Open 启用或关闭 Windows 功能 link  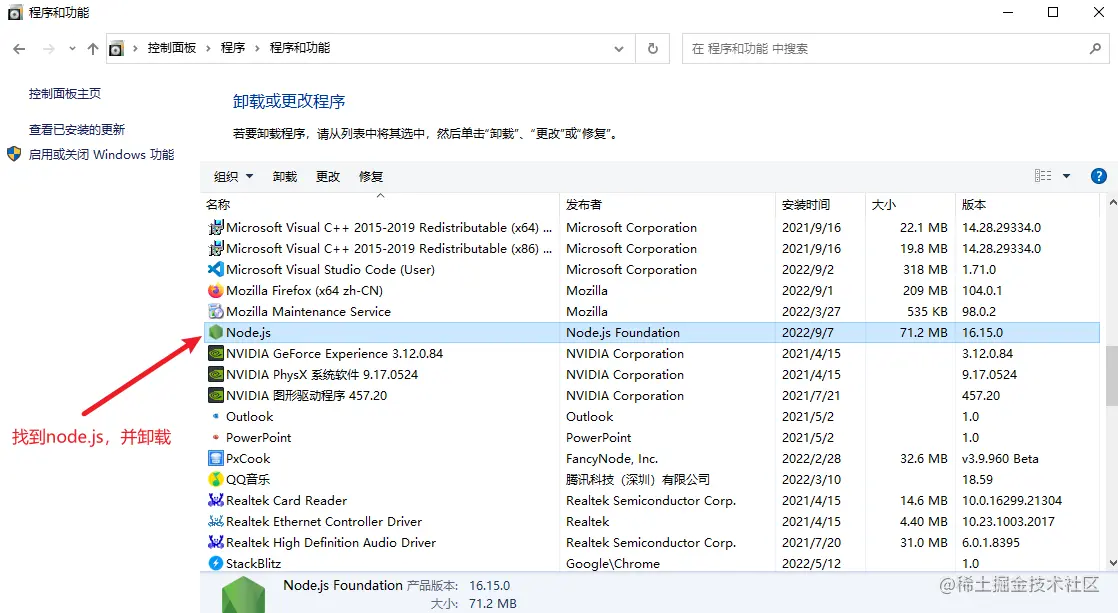tap(101, 155)
